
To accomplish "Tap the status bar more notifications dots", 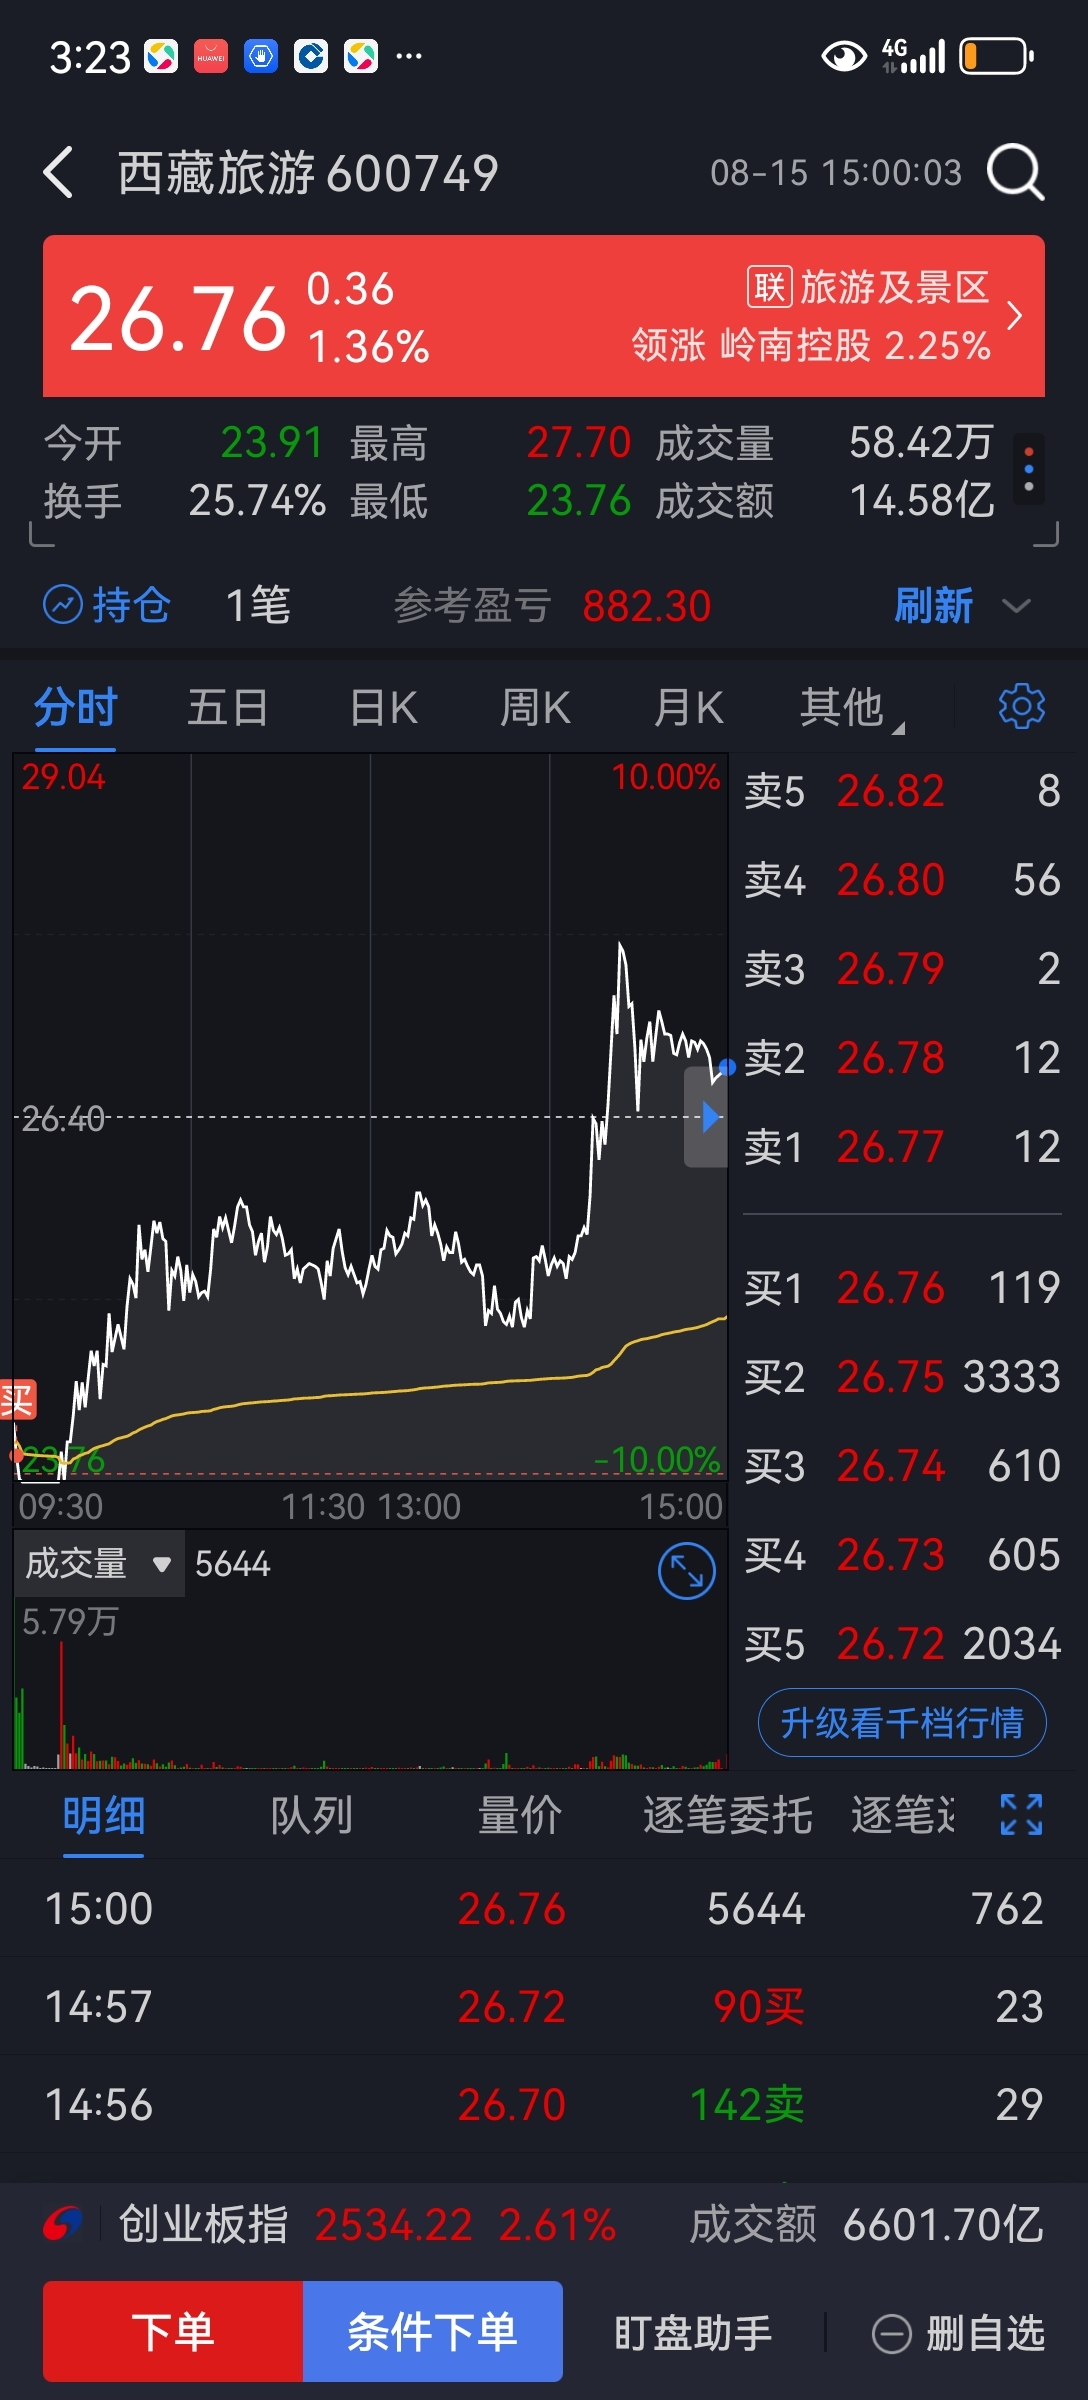I will click(409, 56).
